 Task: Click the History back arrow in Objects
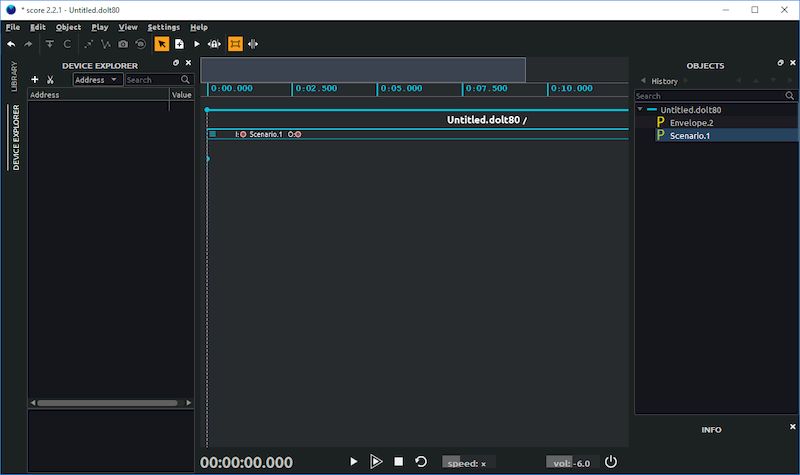tap(642, 81)
